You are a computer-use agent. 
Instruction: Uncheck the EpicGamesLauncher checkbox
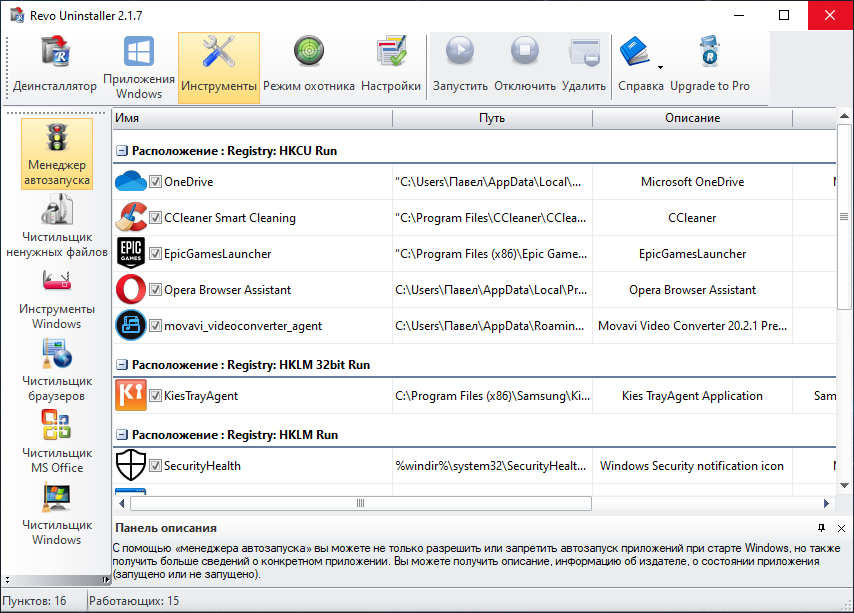tap(155, 253)
